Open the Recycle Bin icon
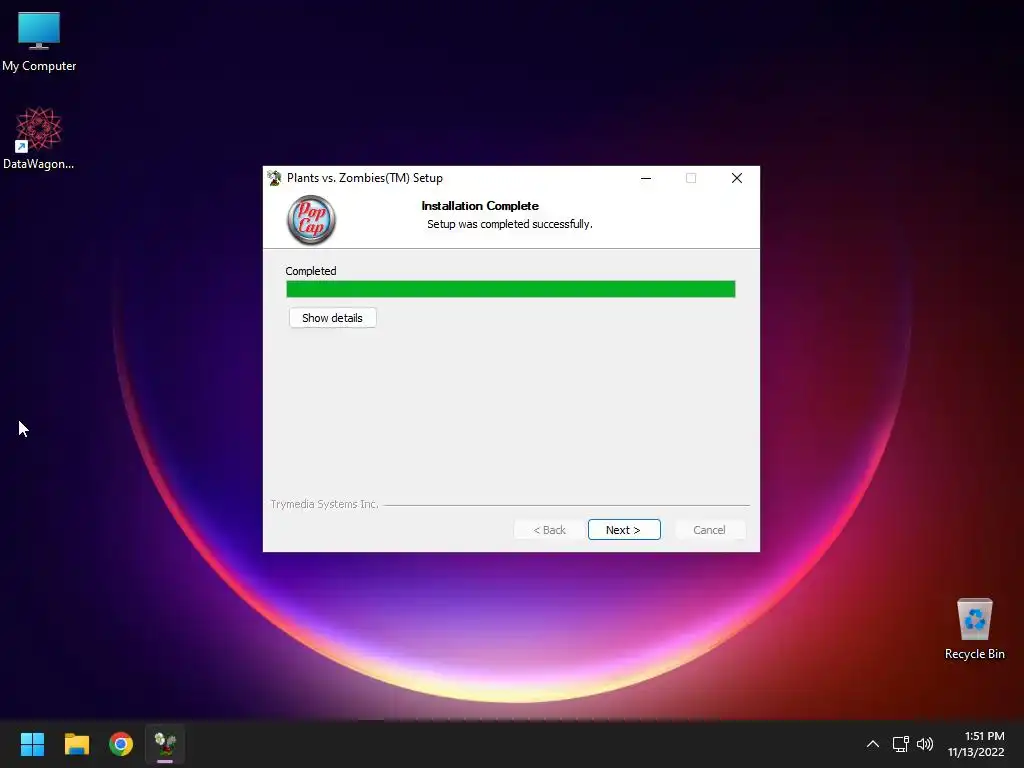The height and width of the screenshot is (768, 1024). 974,629
